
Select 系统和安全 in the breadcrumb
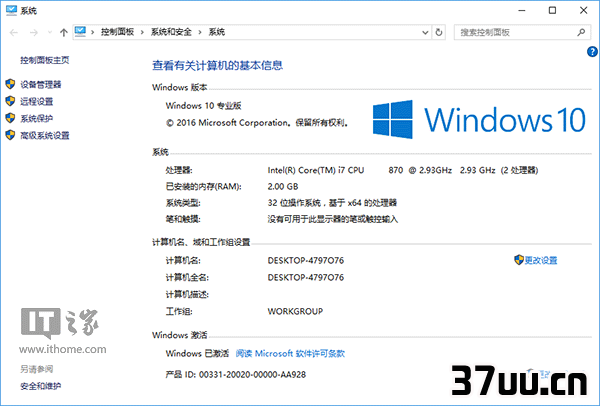[171, 32]
